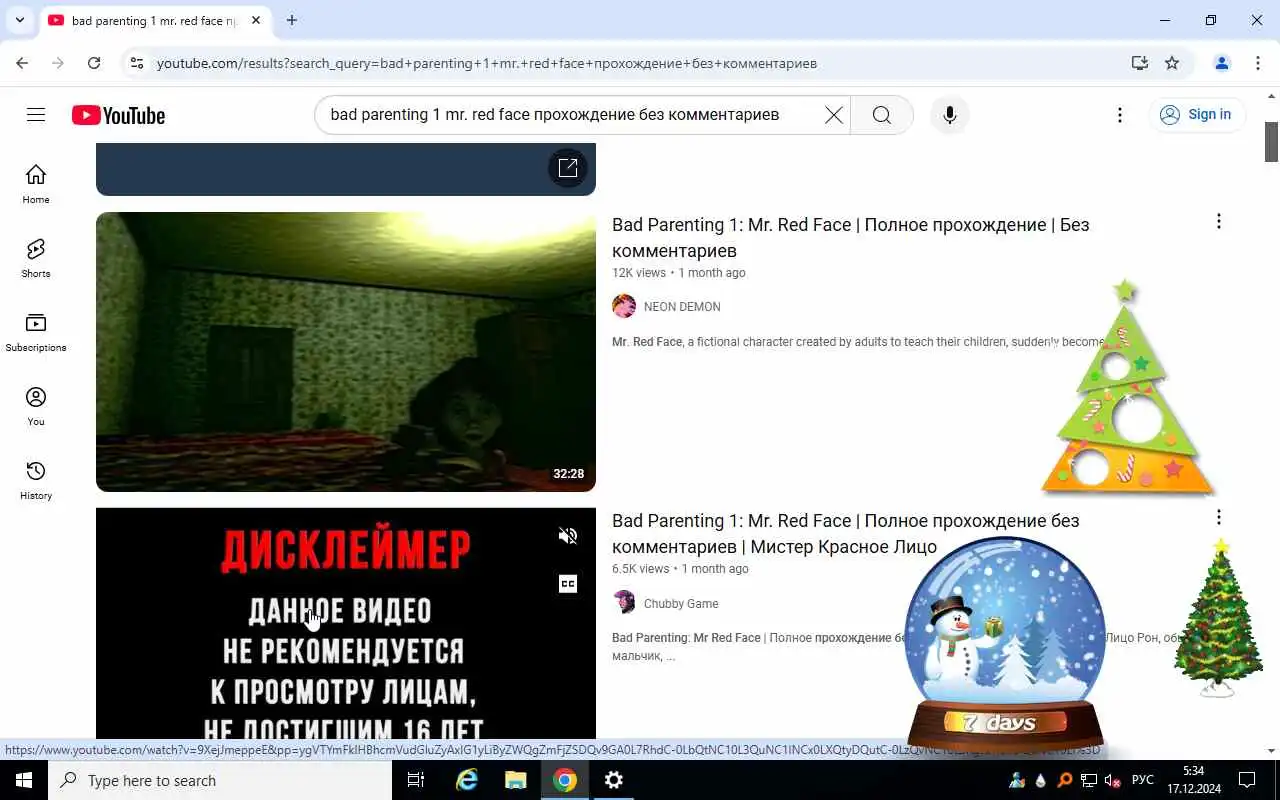The height and width of the screenshot is (800, 1280).
Task: Open File Explorer from taskbar
Action: coord(515,780)
